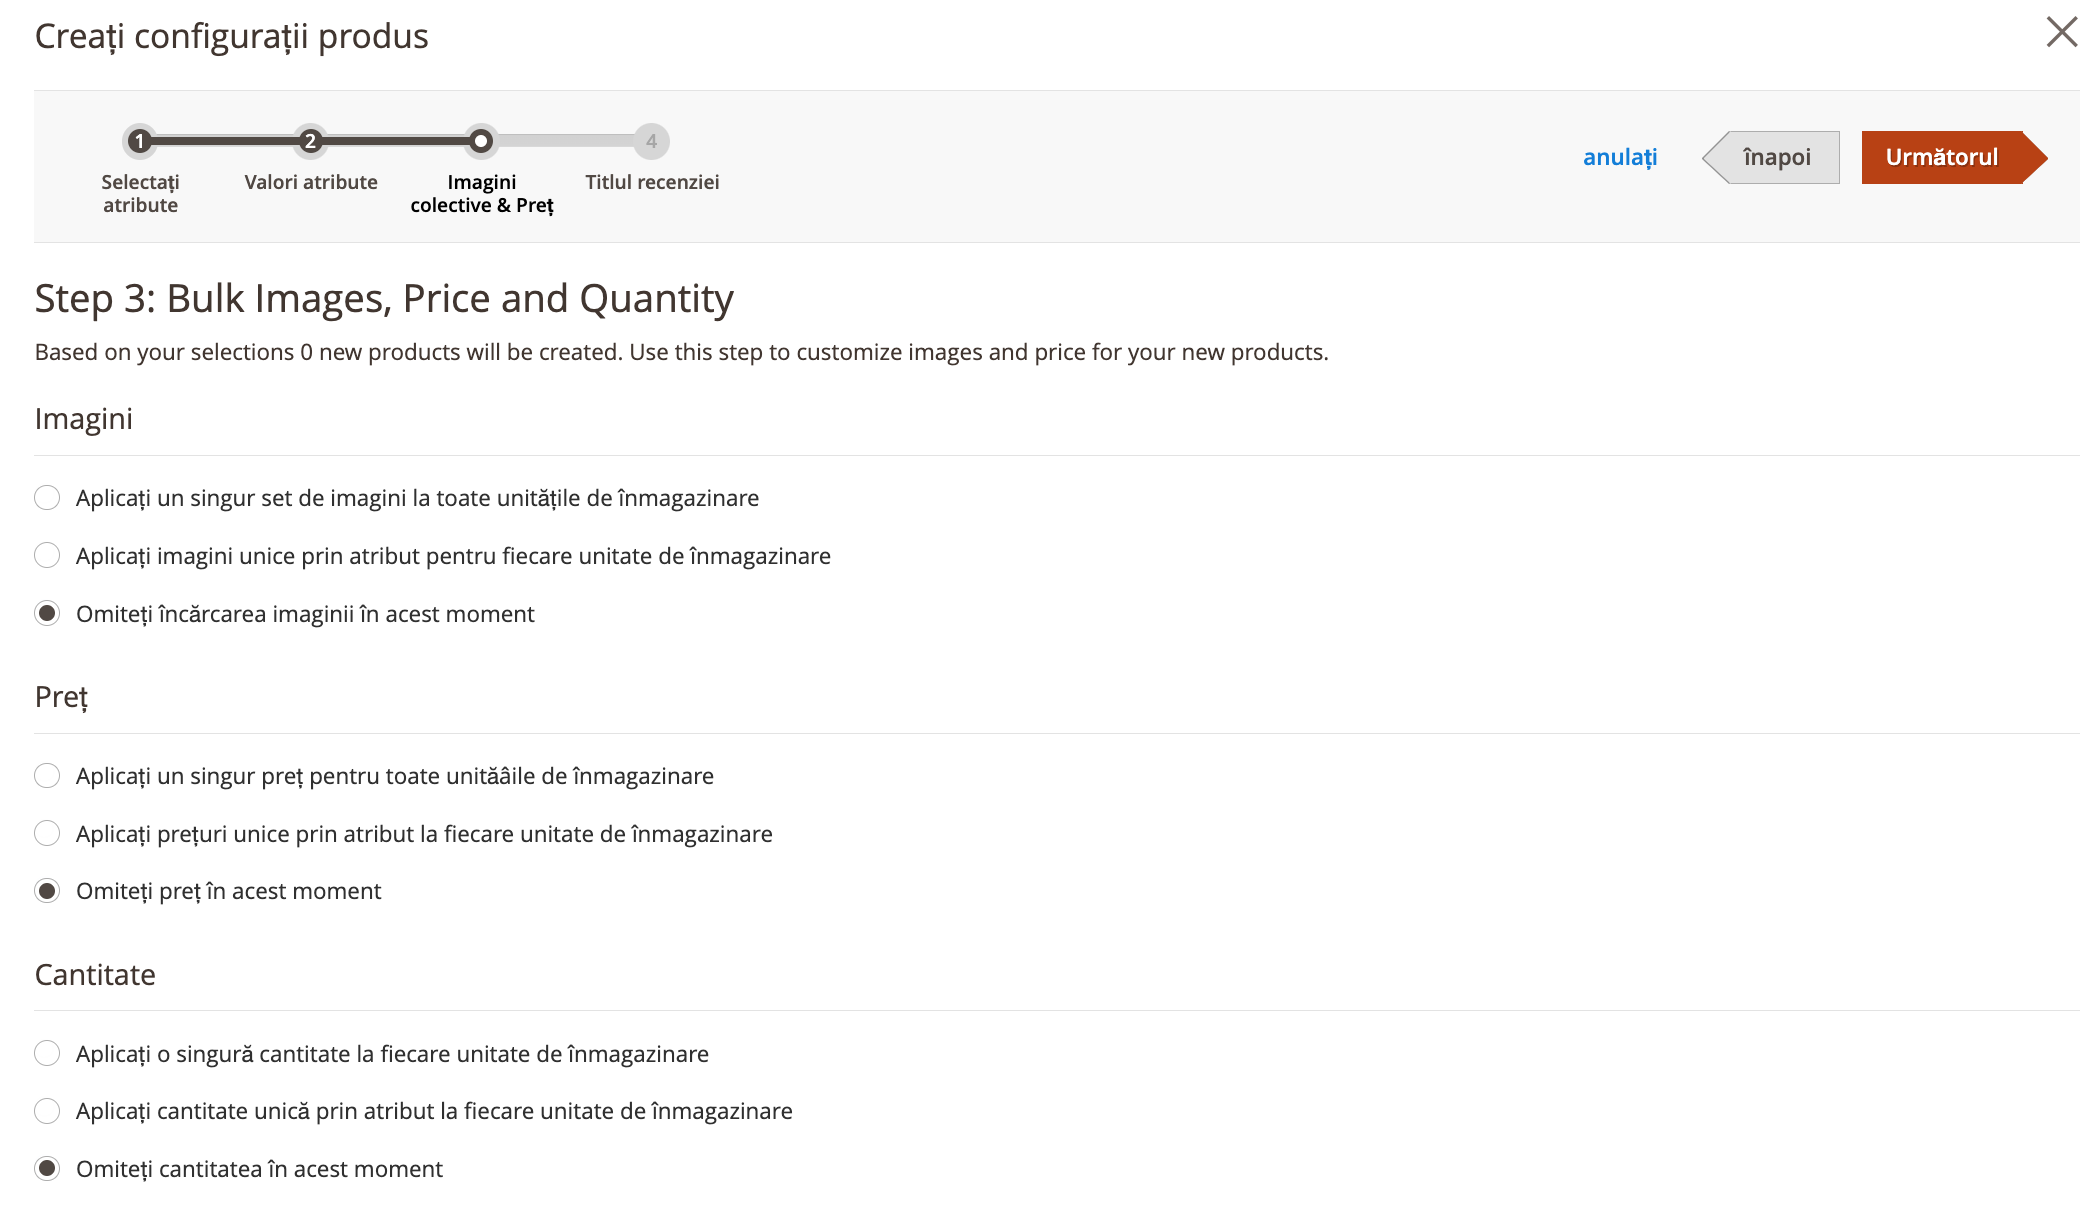This screenshot has height=1222, width=2094.
Task: Choose single quantity for each SKU
Action: click(47, 1054)
